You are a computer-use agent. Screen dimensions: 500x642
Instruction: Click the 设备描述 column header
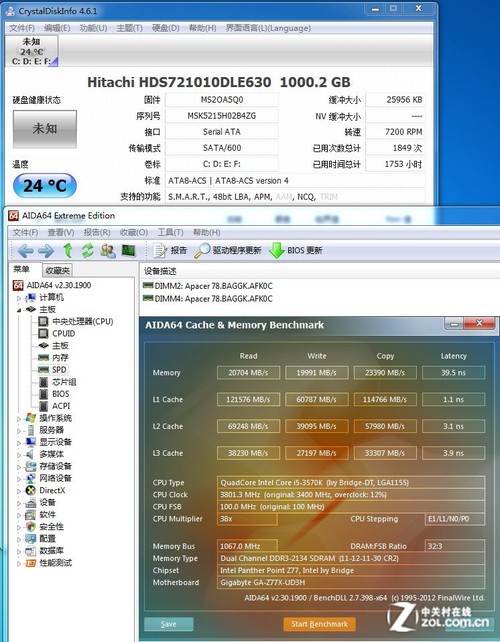160,271
